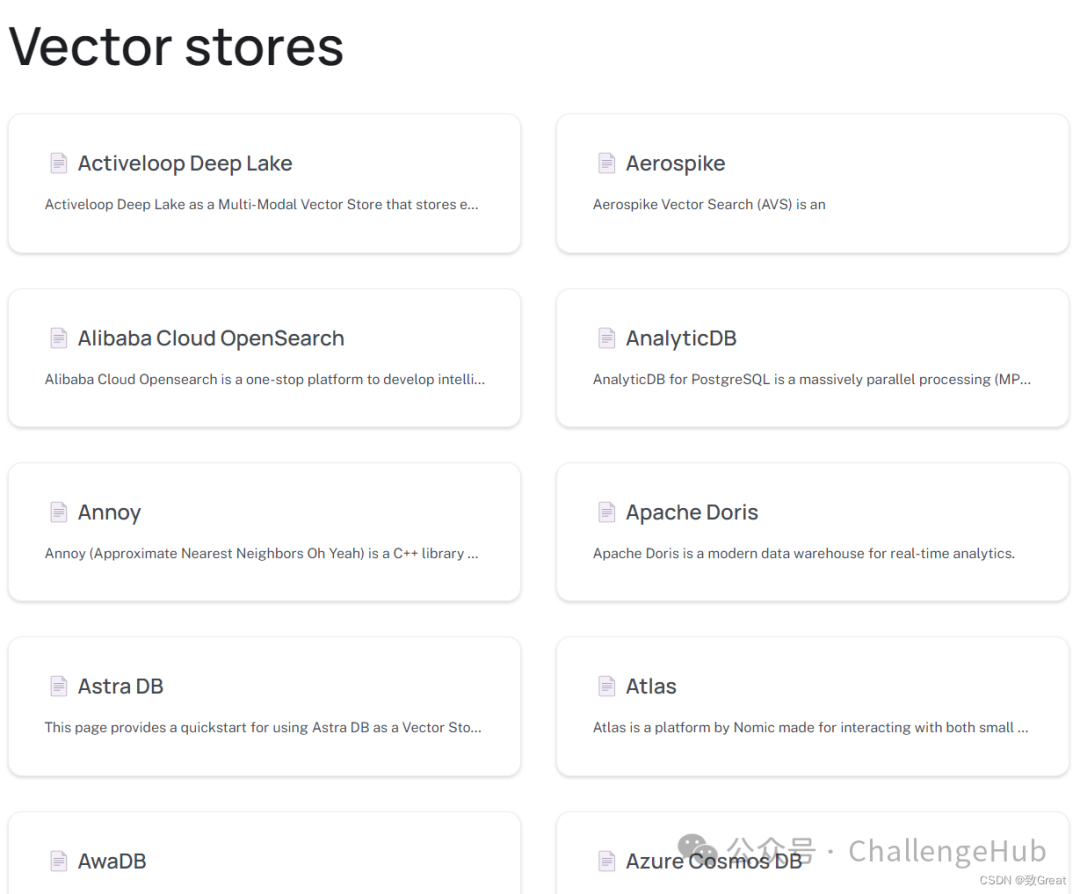Click the document icon next to Annoy
Viewport: 1080px width, 894px height.
(59, 512)
